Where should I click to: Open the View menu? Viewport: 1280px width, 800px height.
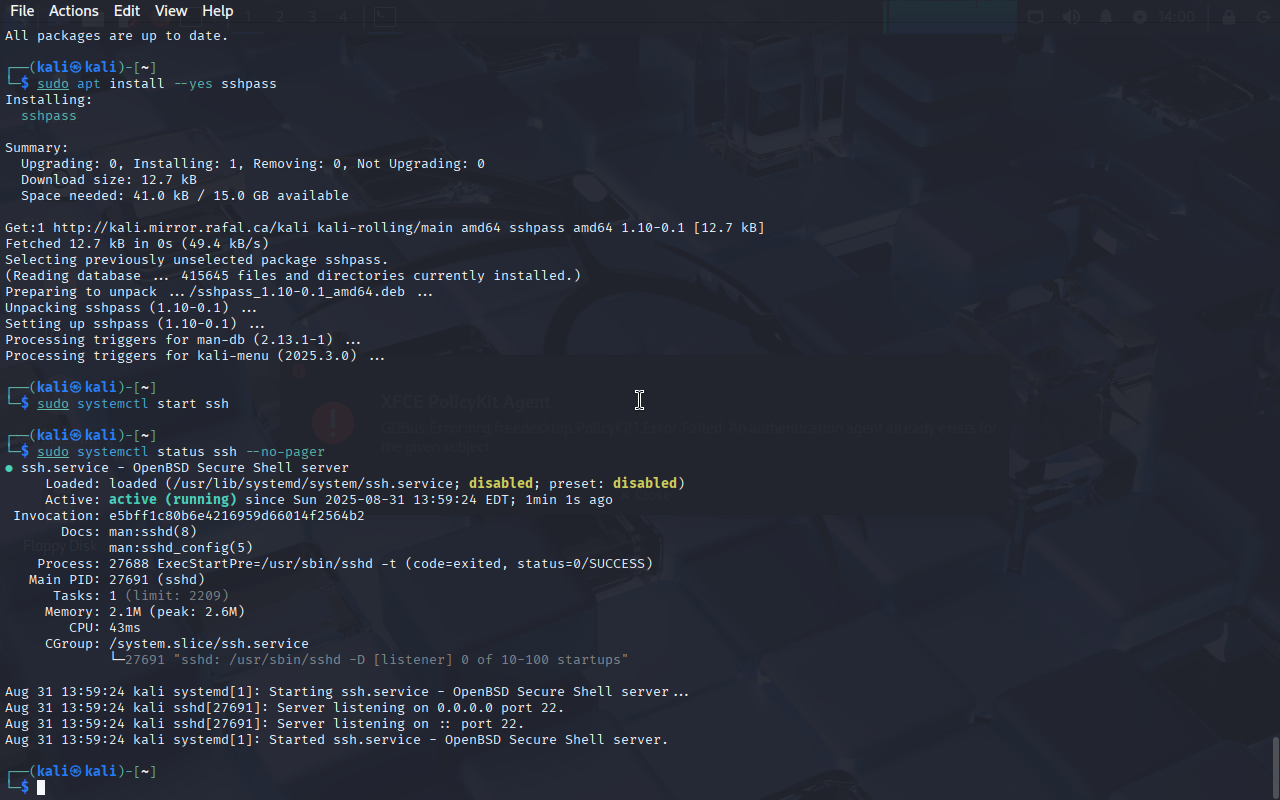[x=171, y=11]
